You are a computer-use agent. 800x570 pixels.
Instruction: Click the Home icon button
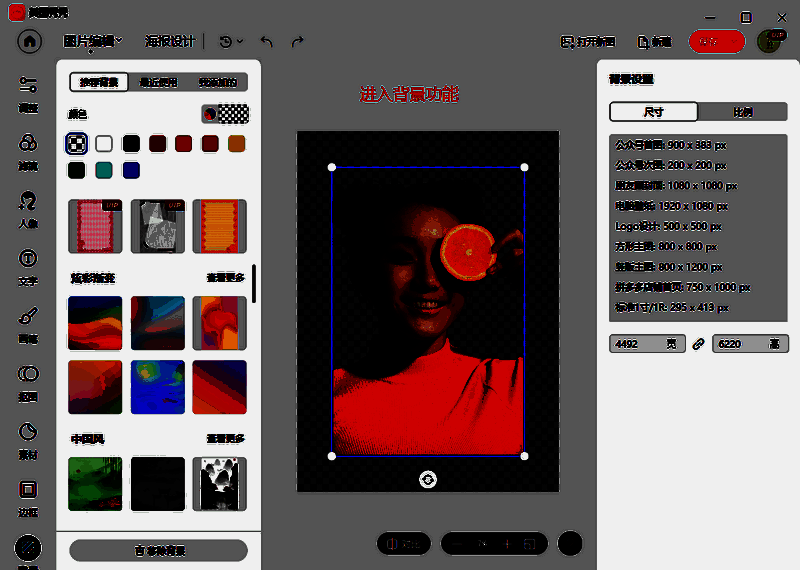(x=30, y=42)
